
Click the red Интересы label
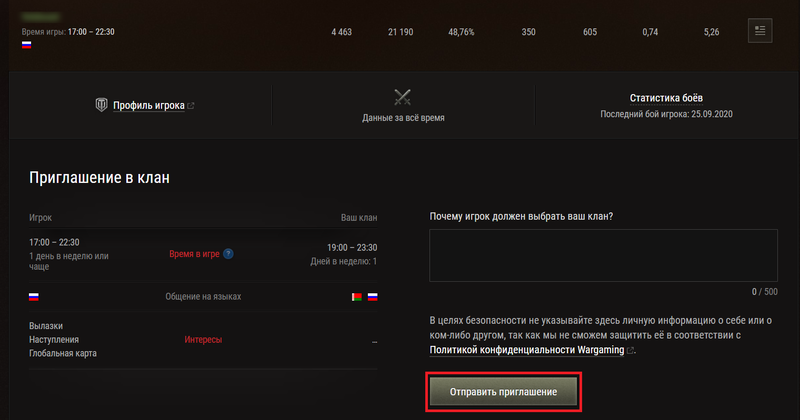(203, 340)
